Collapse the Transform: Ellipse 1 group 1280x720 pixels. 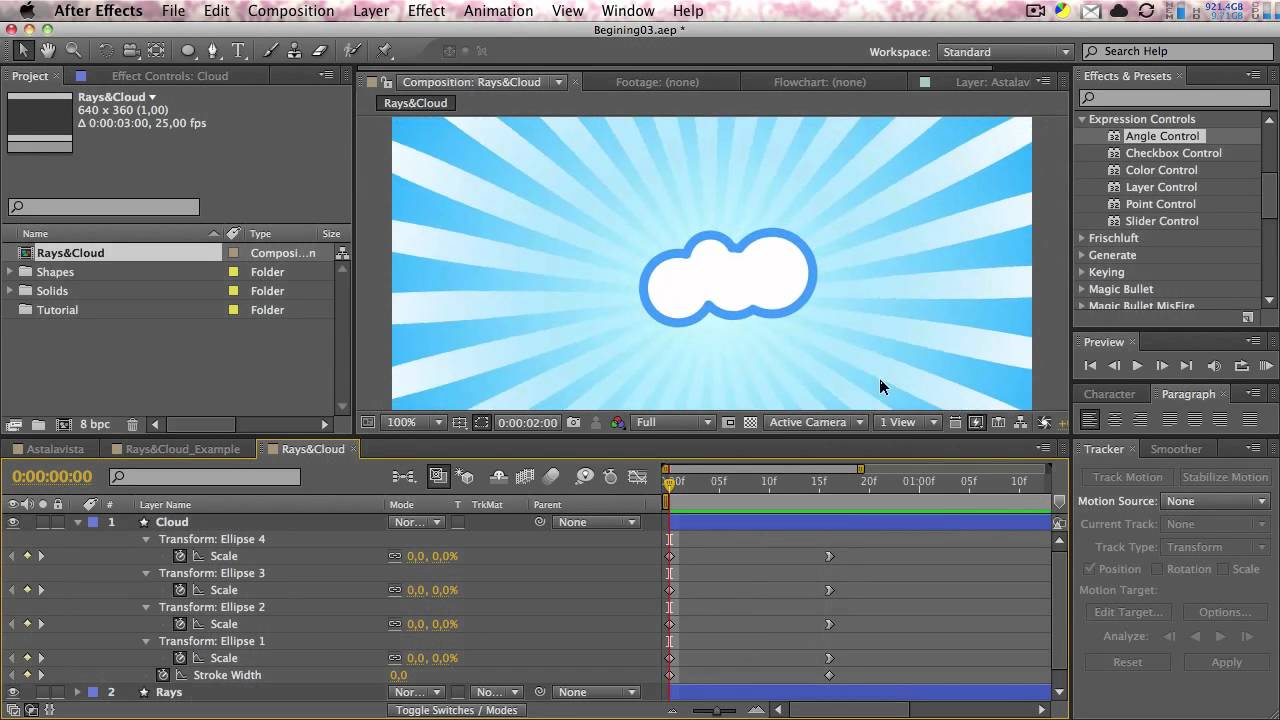[x=146, y=642]
